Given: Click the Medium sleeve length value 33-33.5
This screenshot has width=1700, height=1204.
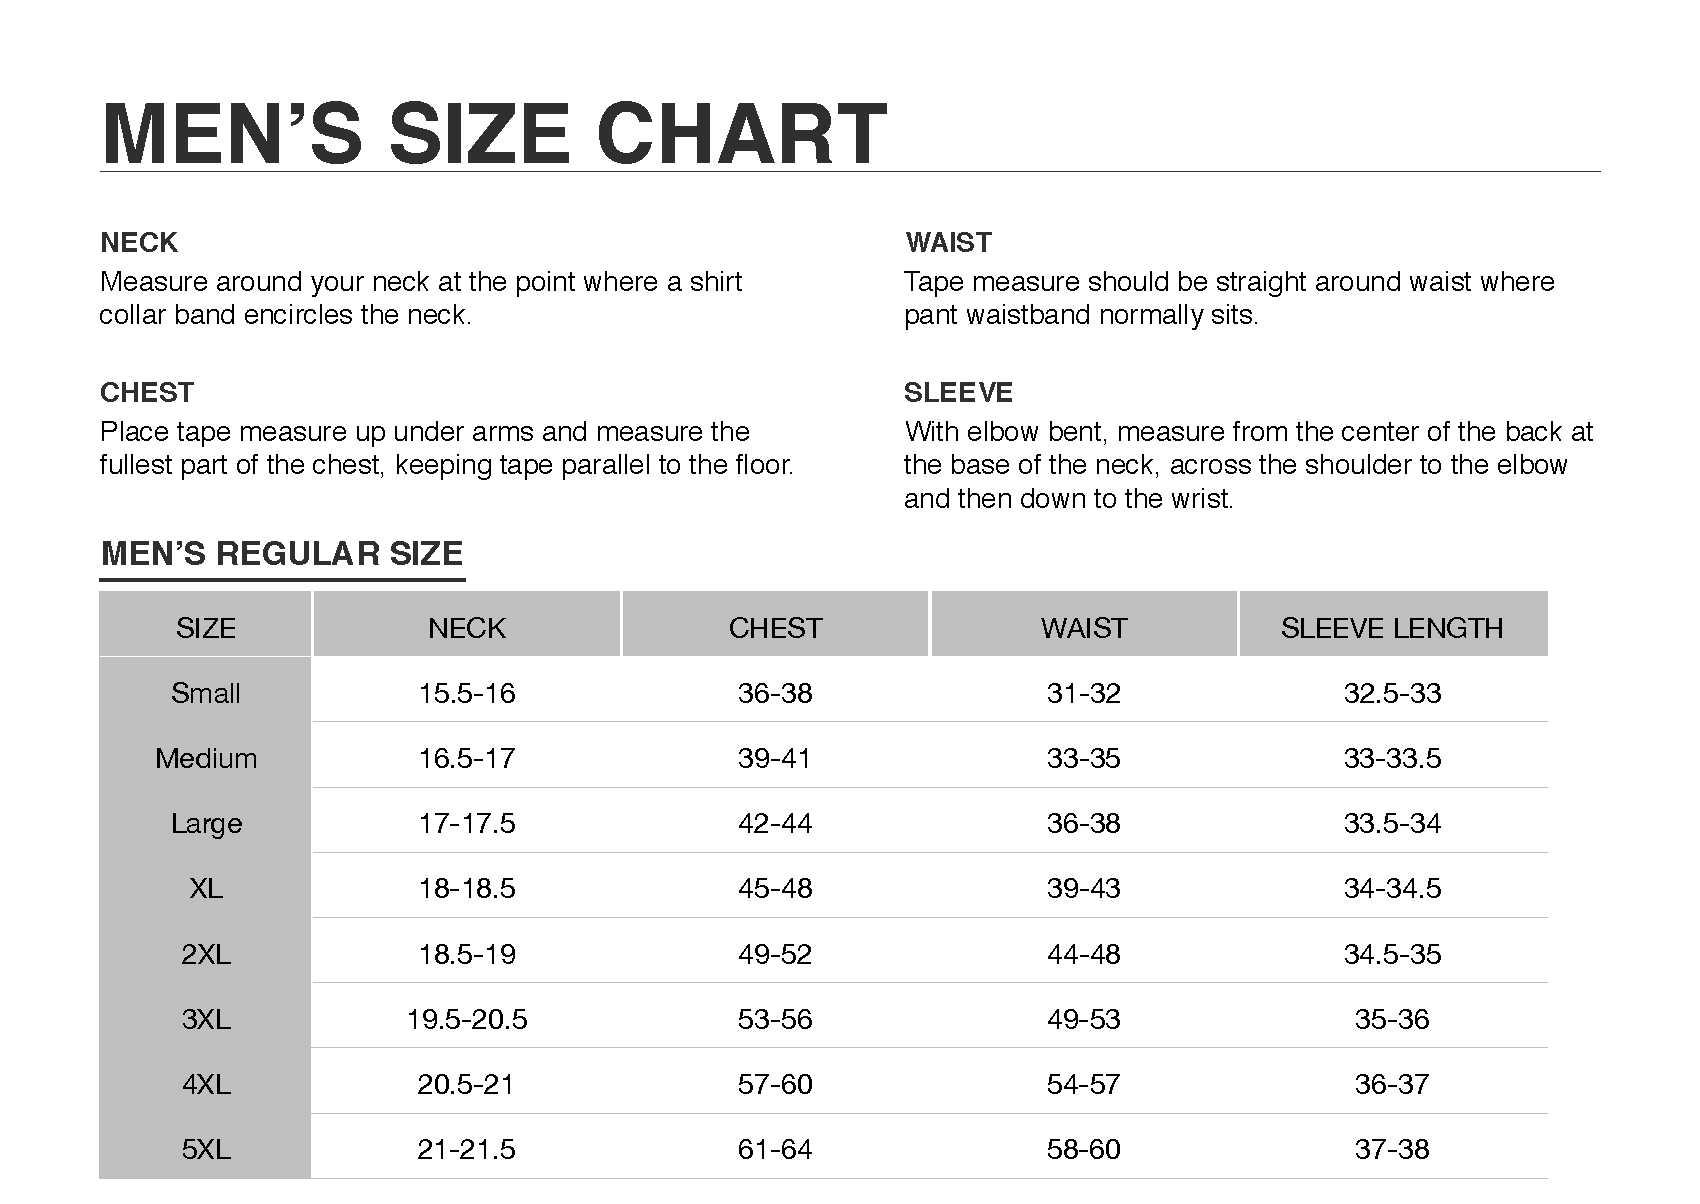Looking at the screenshot, I should click(1392, 758).
